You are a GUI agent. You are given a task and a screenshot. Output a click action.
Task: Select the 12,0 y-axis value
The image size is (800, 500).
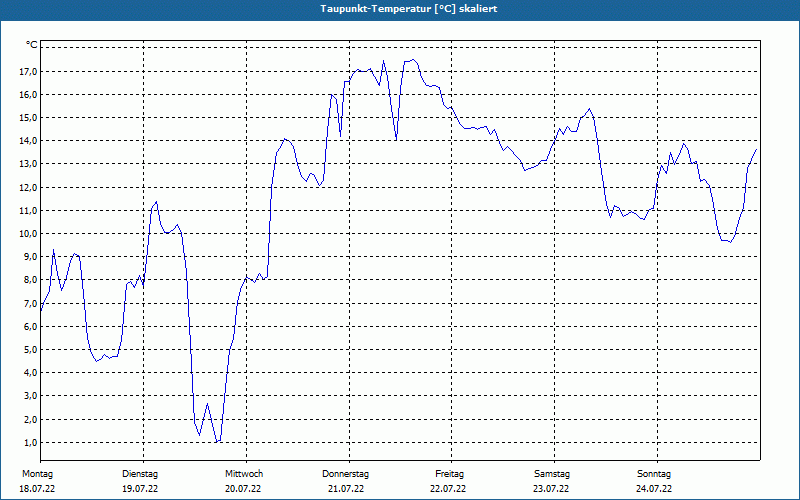point(28,188)
